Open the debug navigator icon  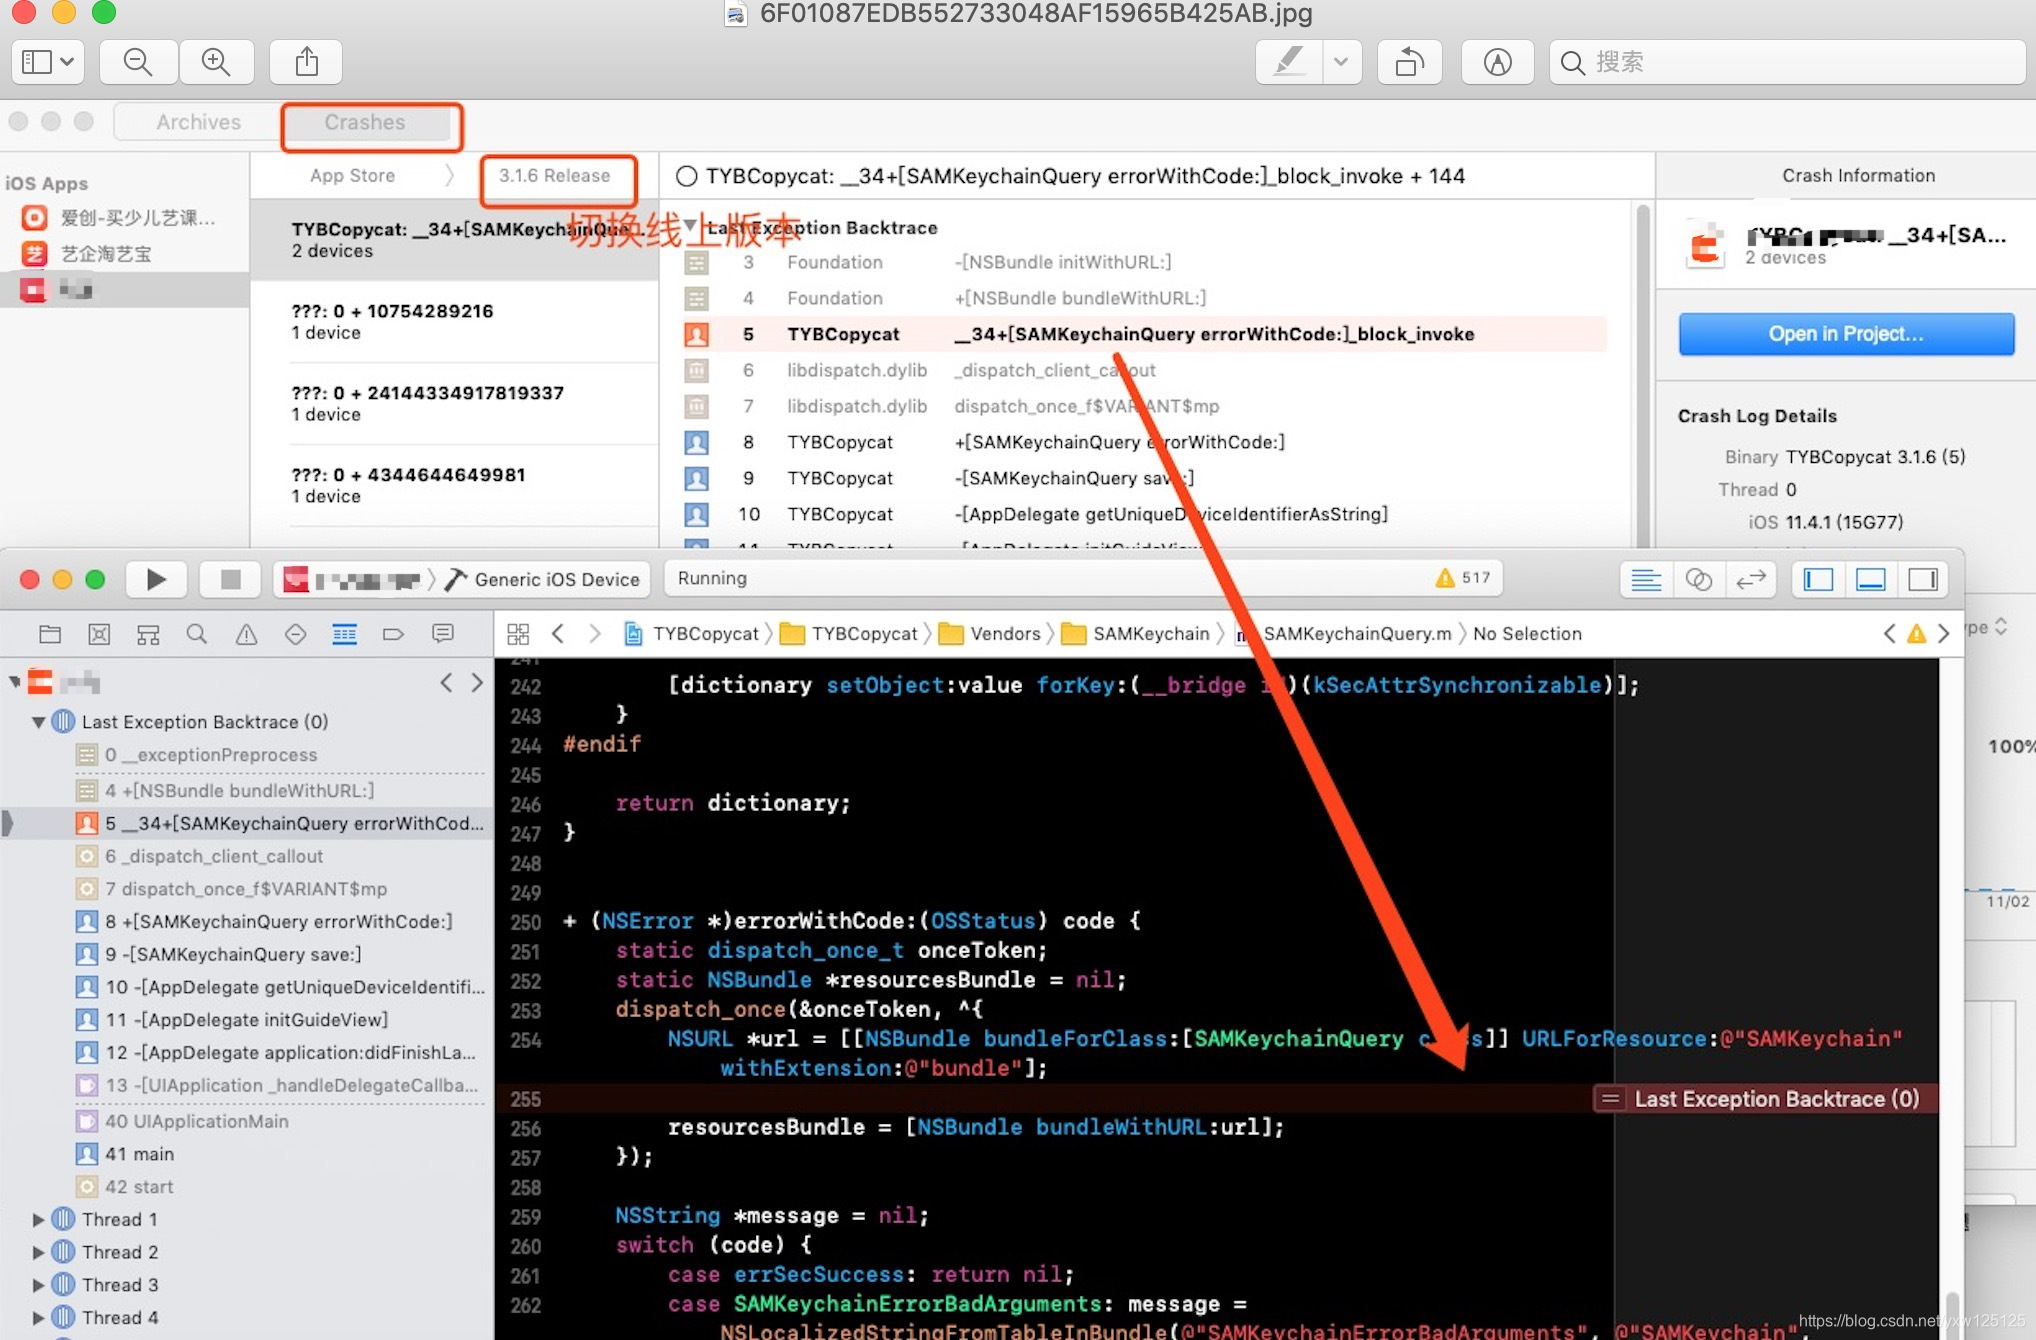344,634
